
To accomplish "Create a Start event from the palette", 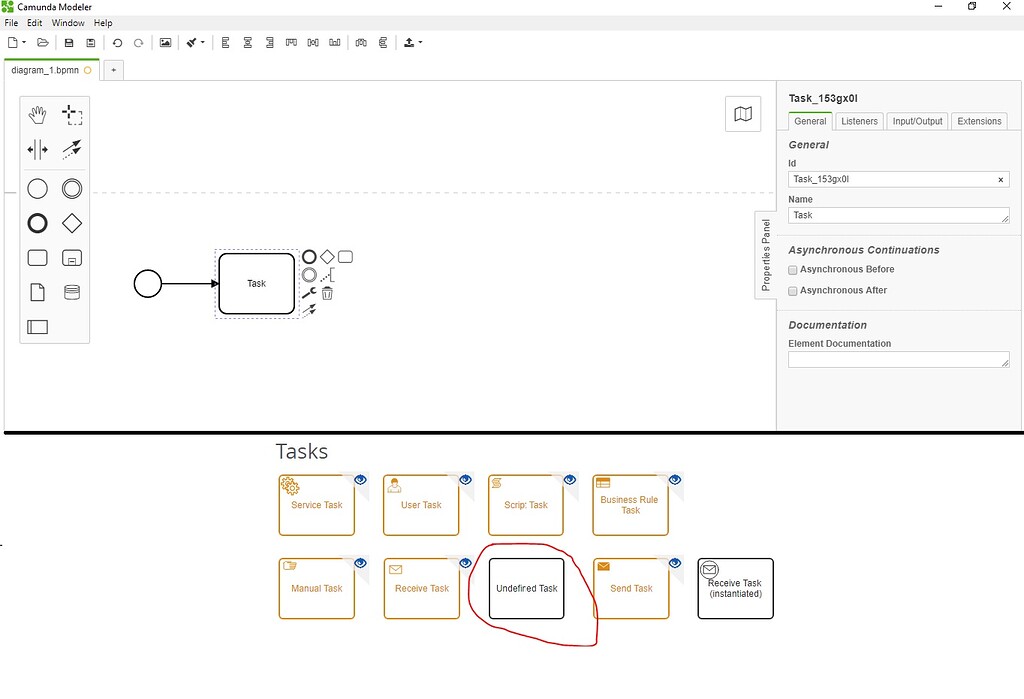I will [x=37, y=188].
